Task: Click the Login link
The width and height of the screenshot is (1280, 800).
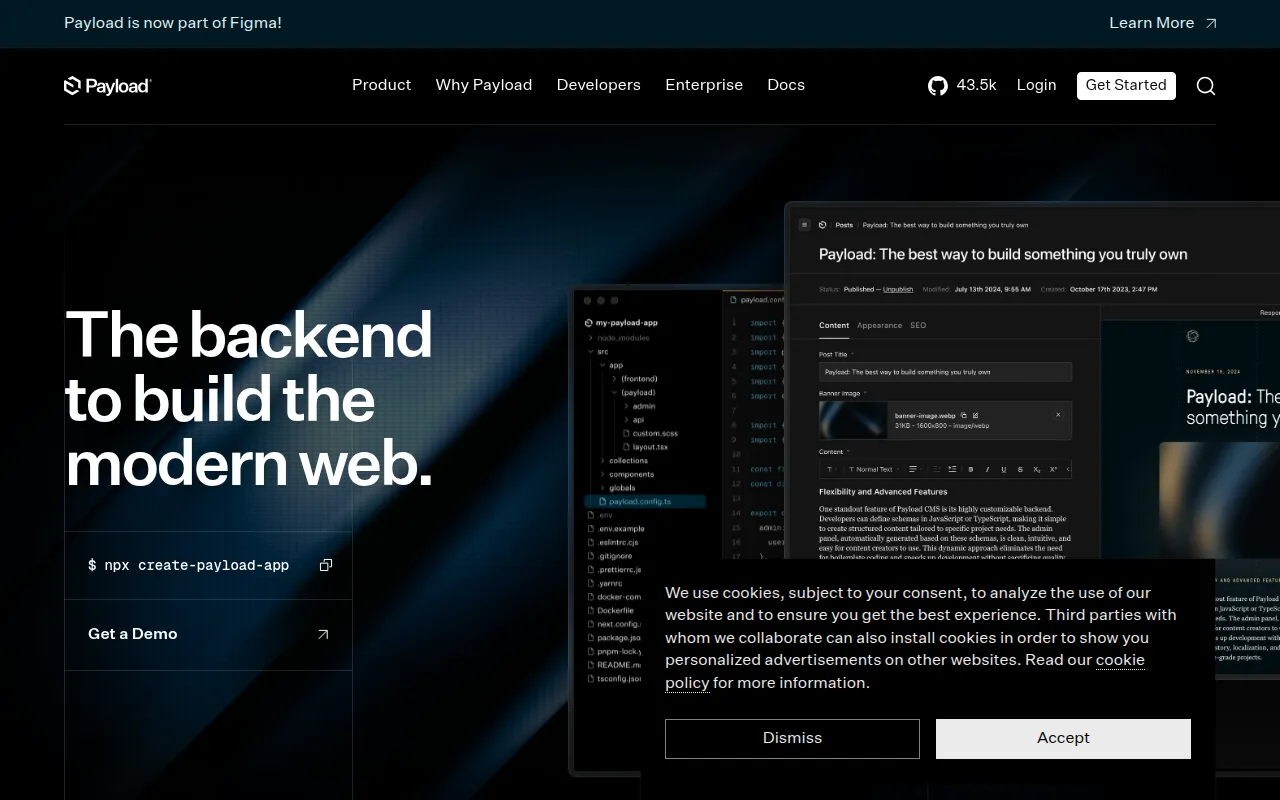Action: [x=1036, y=85]
